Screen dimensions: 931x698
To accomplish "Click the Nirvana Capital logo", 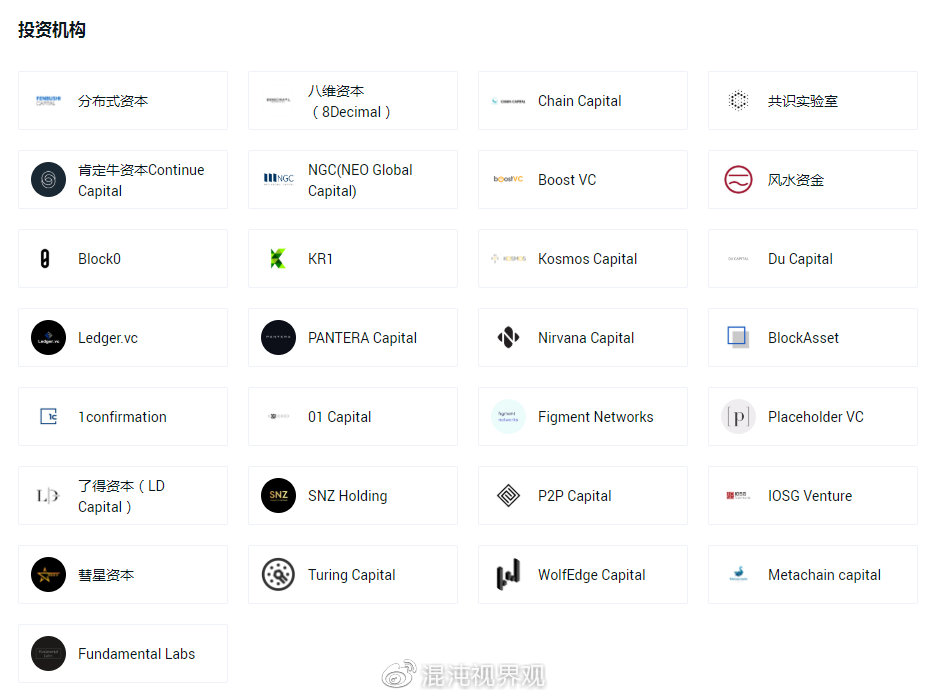I will click(508, 338).
